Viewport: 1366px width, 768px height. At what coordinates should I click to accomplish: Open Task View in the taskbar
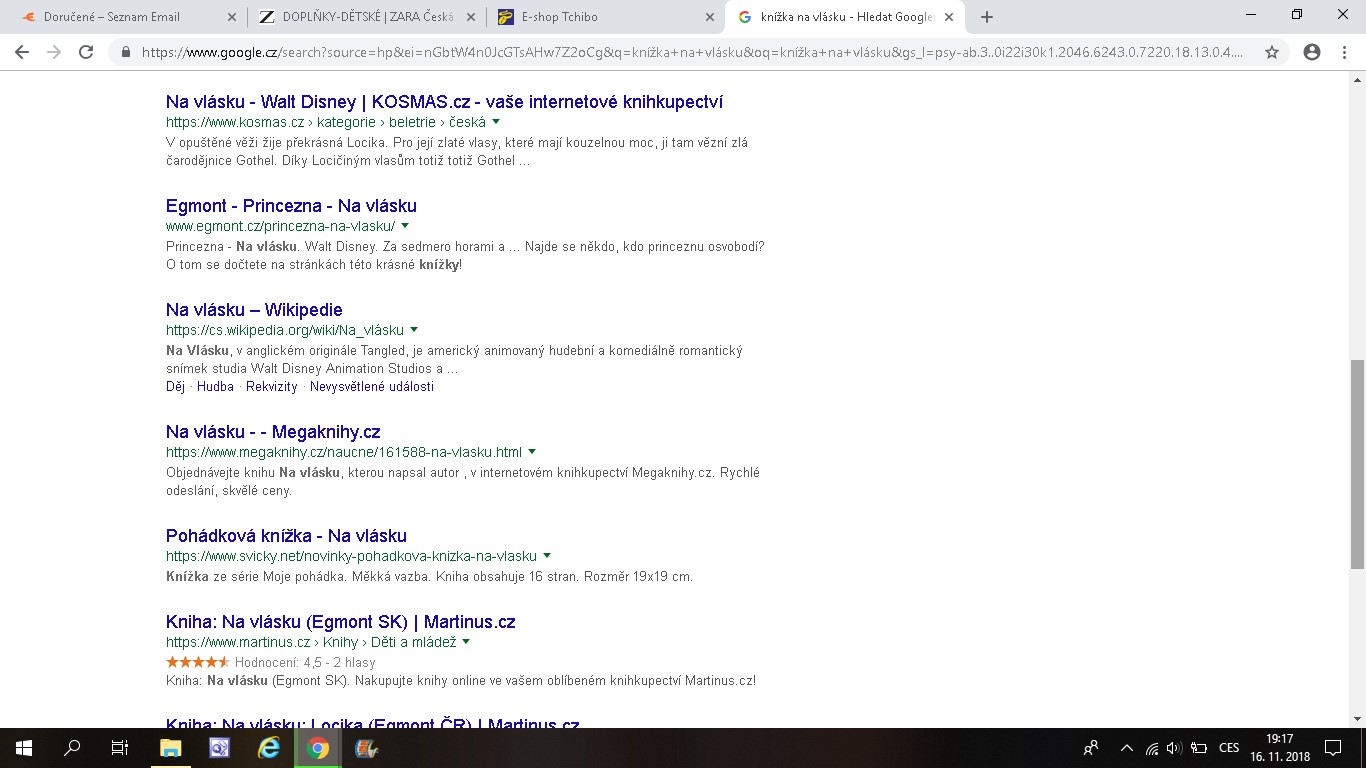(x=120, y=748)
